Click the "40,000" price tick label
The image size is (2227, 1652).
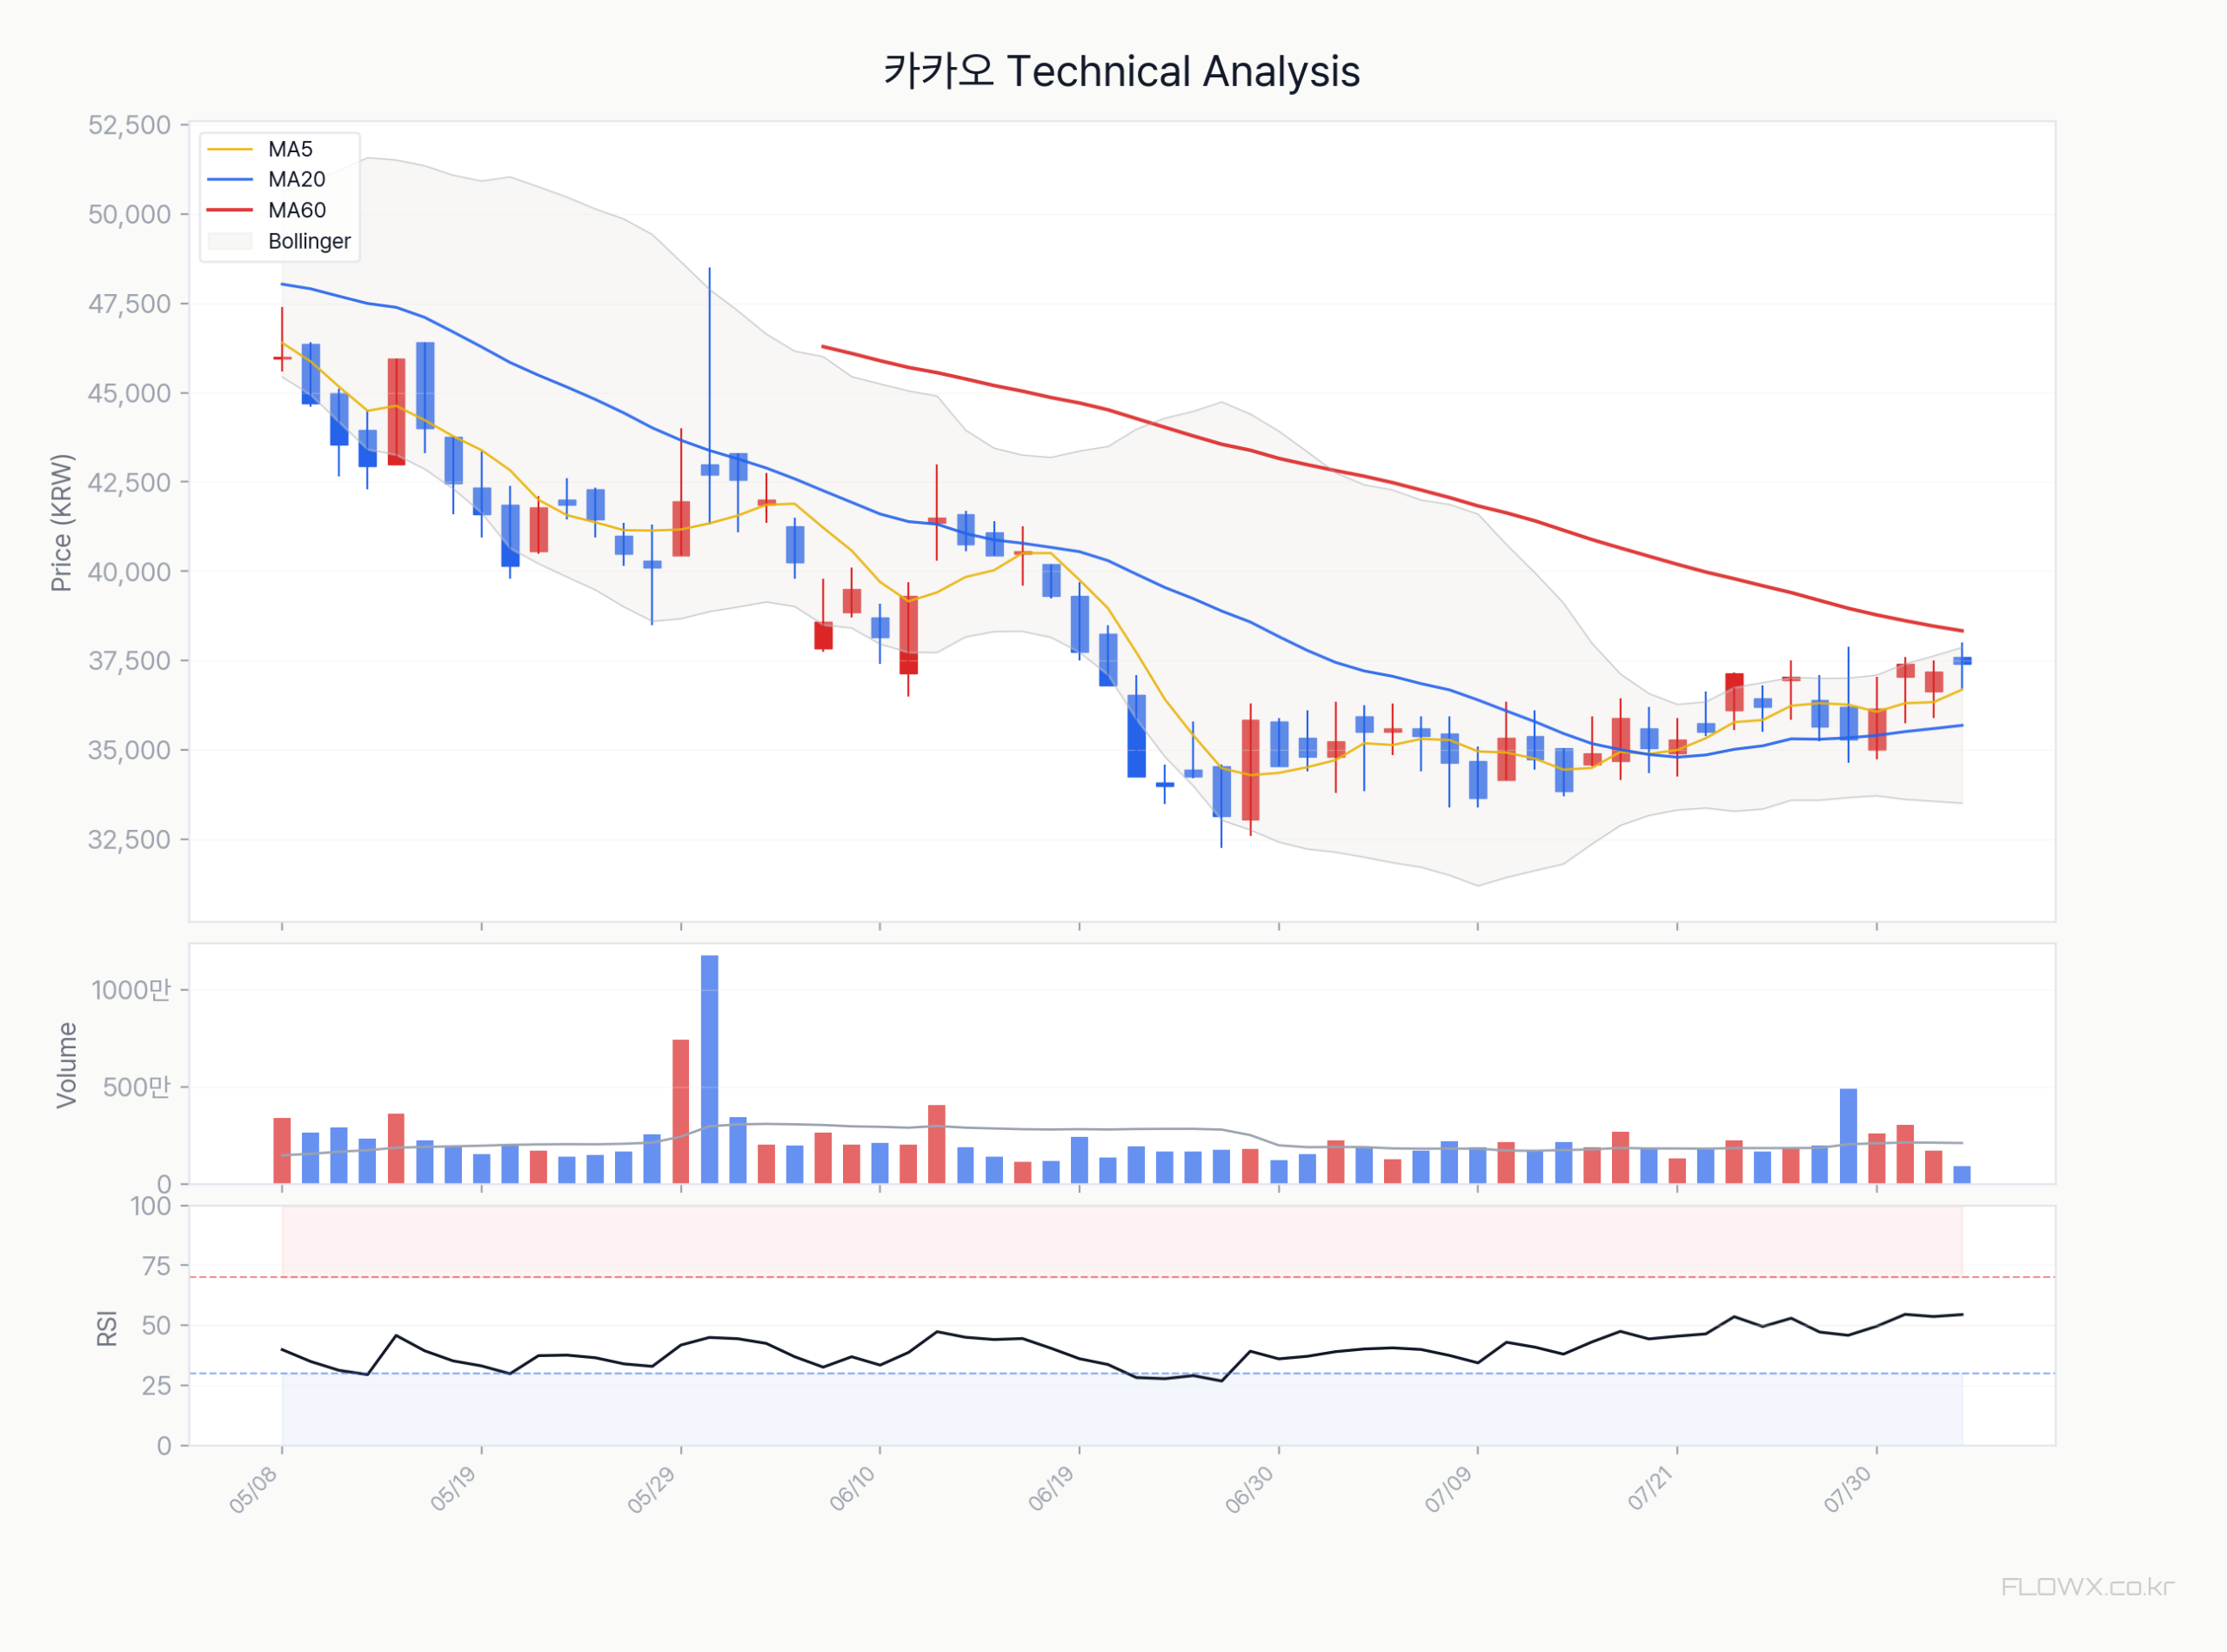pyautogui.click(x=130, y=572)
